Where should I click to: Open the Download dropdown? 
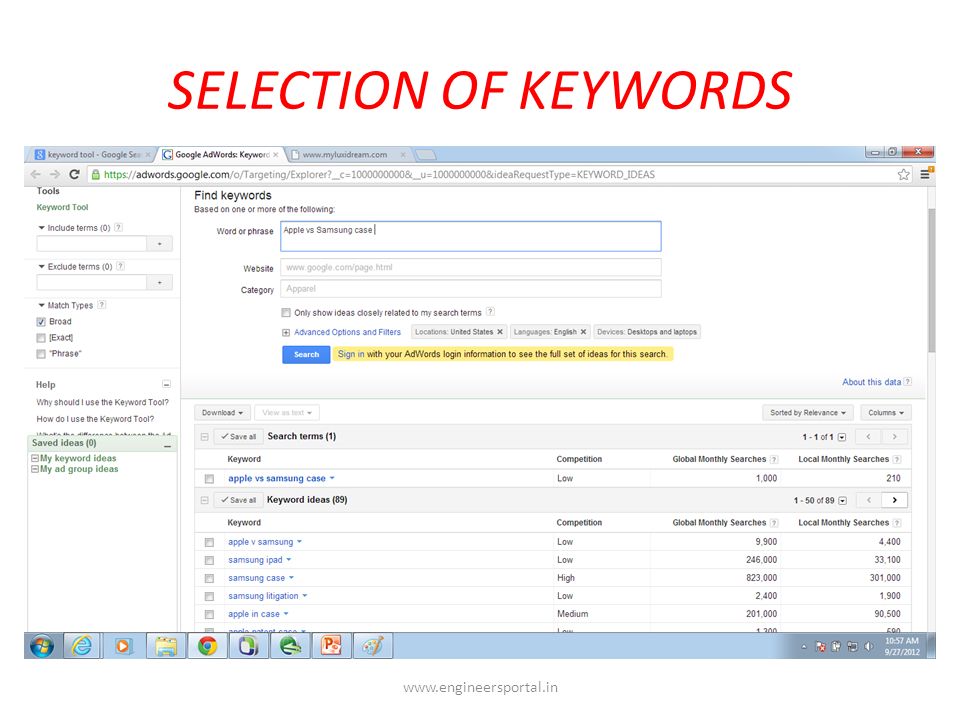pos(222,413)
